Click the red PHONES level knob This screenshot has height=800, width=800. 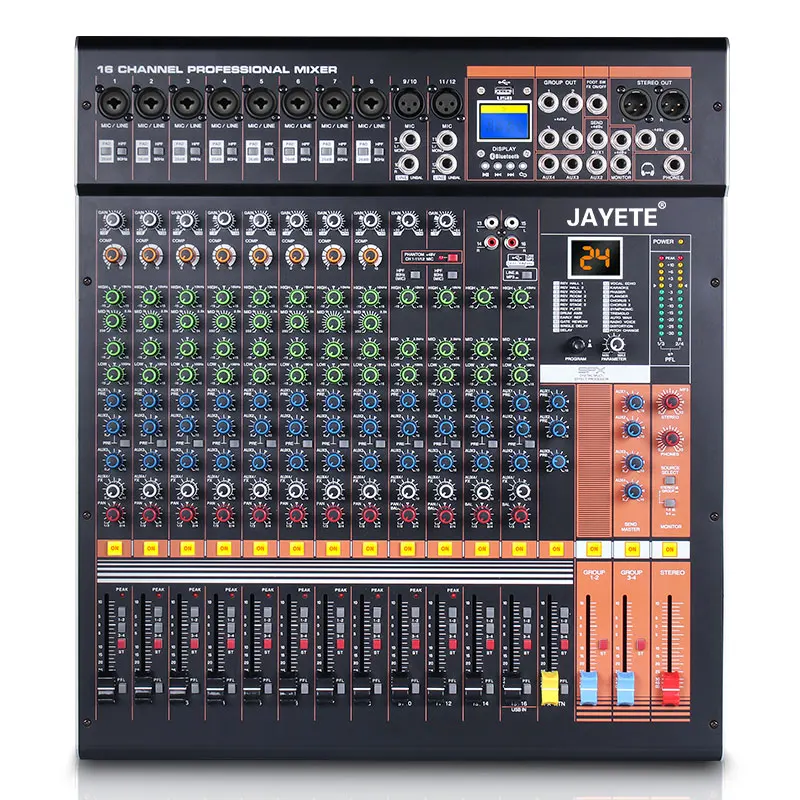point(670,438)
